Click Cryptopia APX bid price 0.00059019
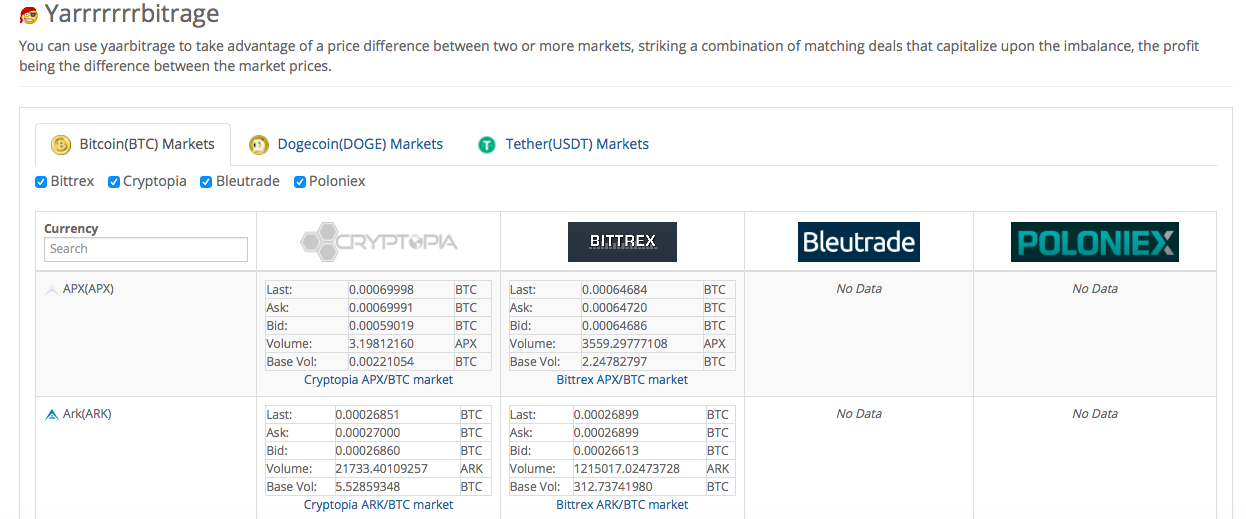Screen dimensions: 1246x519 (x=381, y=326)
